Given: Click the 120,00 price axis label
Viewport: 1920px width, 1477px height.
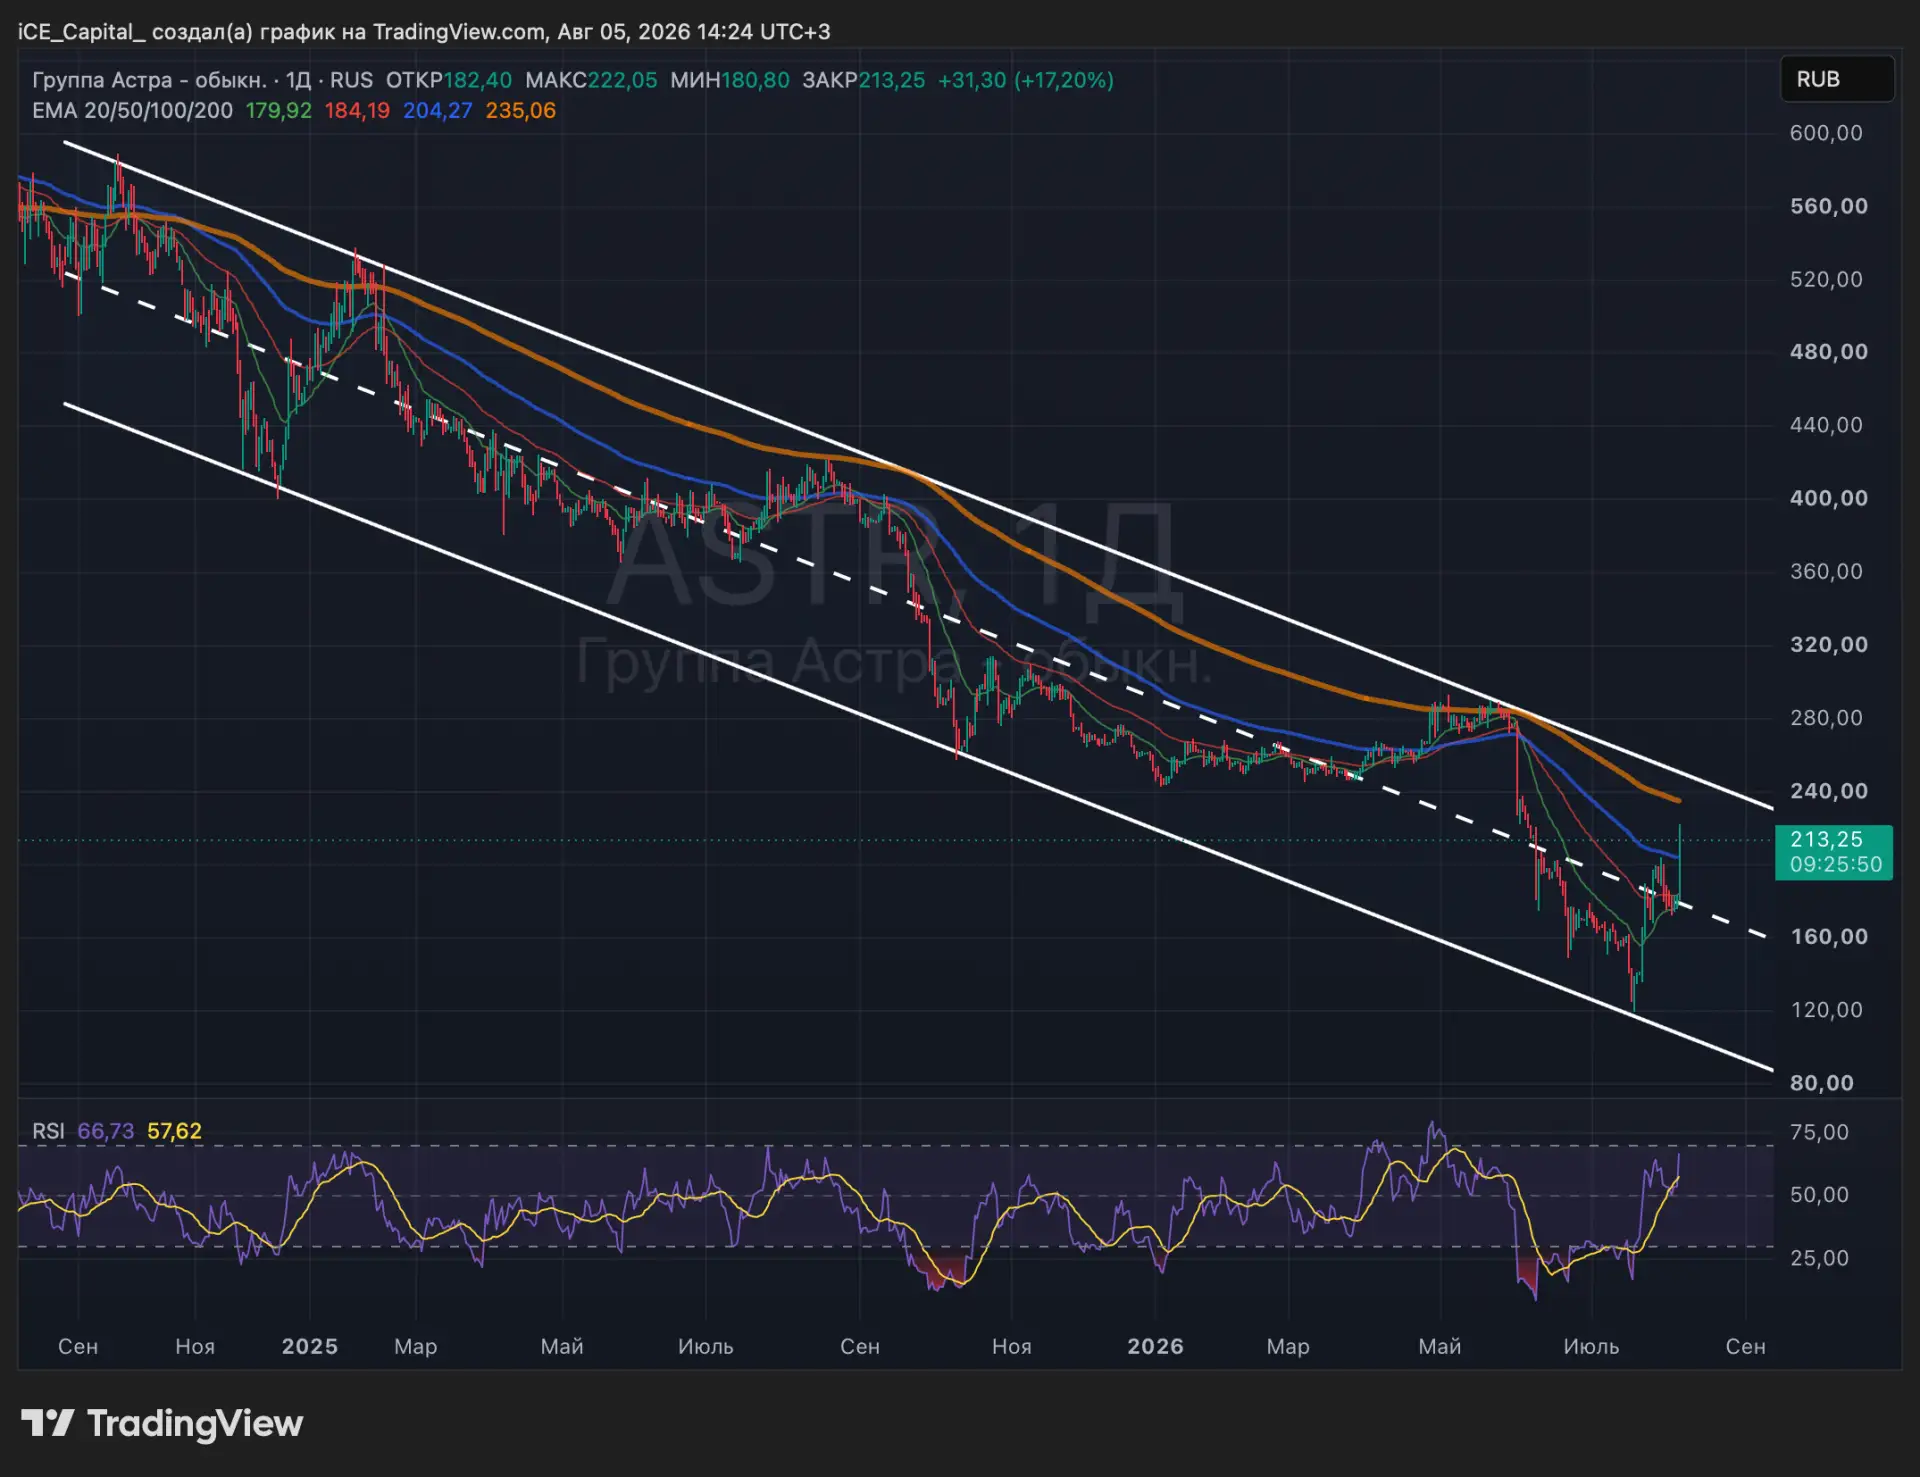Looking at the screenshot, I should 1826,1010.
